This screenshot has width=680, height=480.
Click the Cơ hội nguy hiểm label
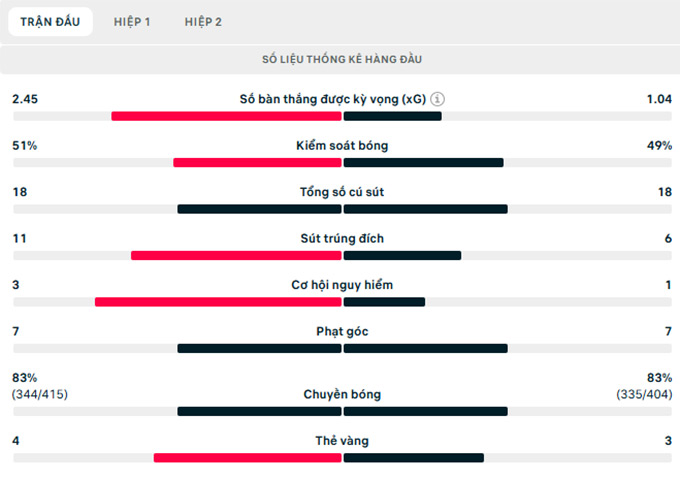(x=342, y=284)
